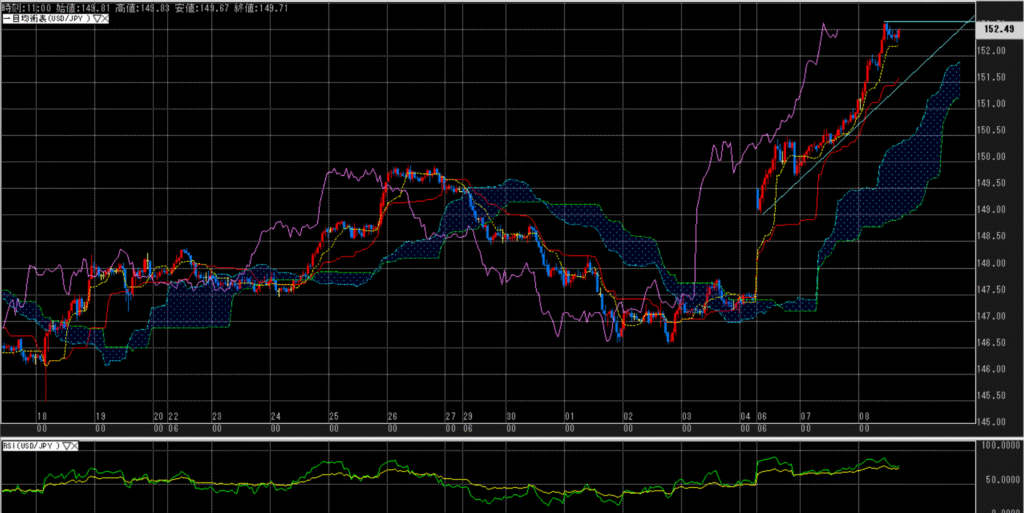The width and height of the screenshot is (1024, 513).
Task: Open the Ichimoku indicator dropdown triangle
Action: (96, 19)
